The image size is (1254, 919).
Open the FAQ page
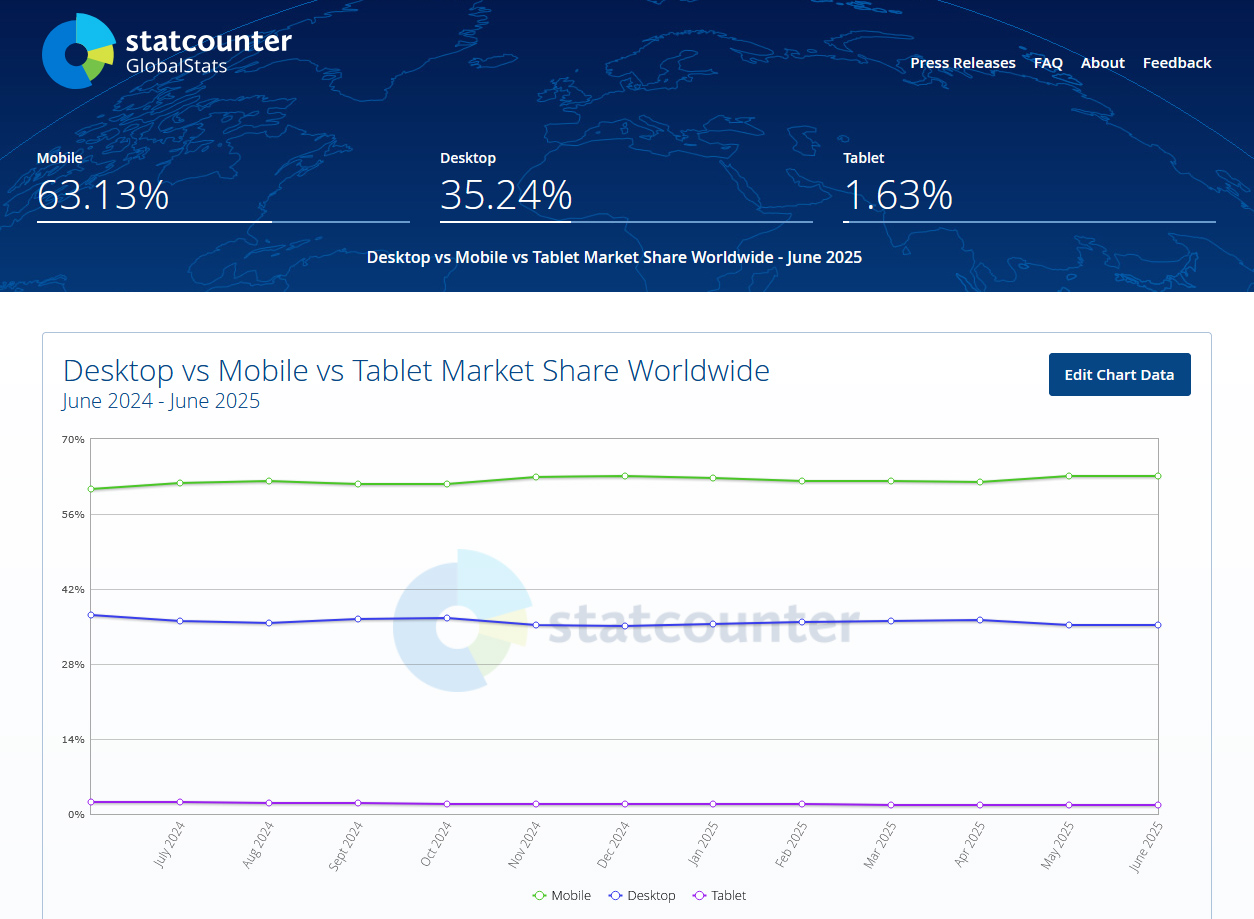tap(1048, 63)
